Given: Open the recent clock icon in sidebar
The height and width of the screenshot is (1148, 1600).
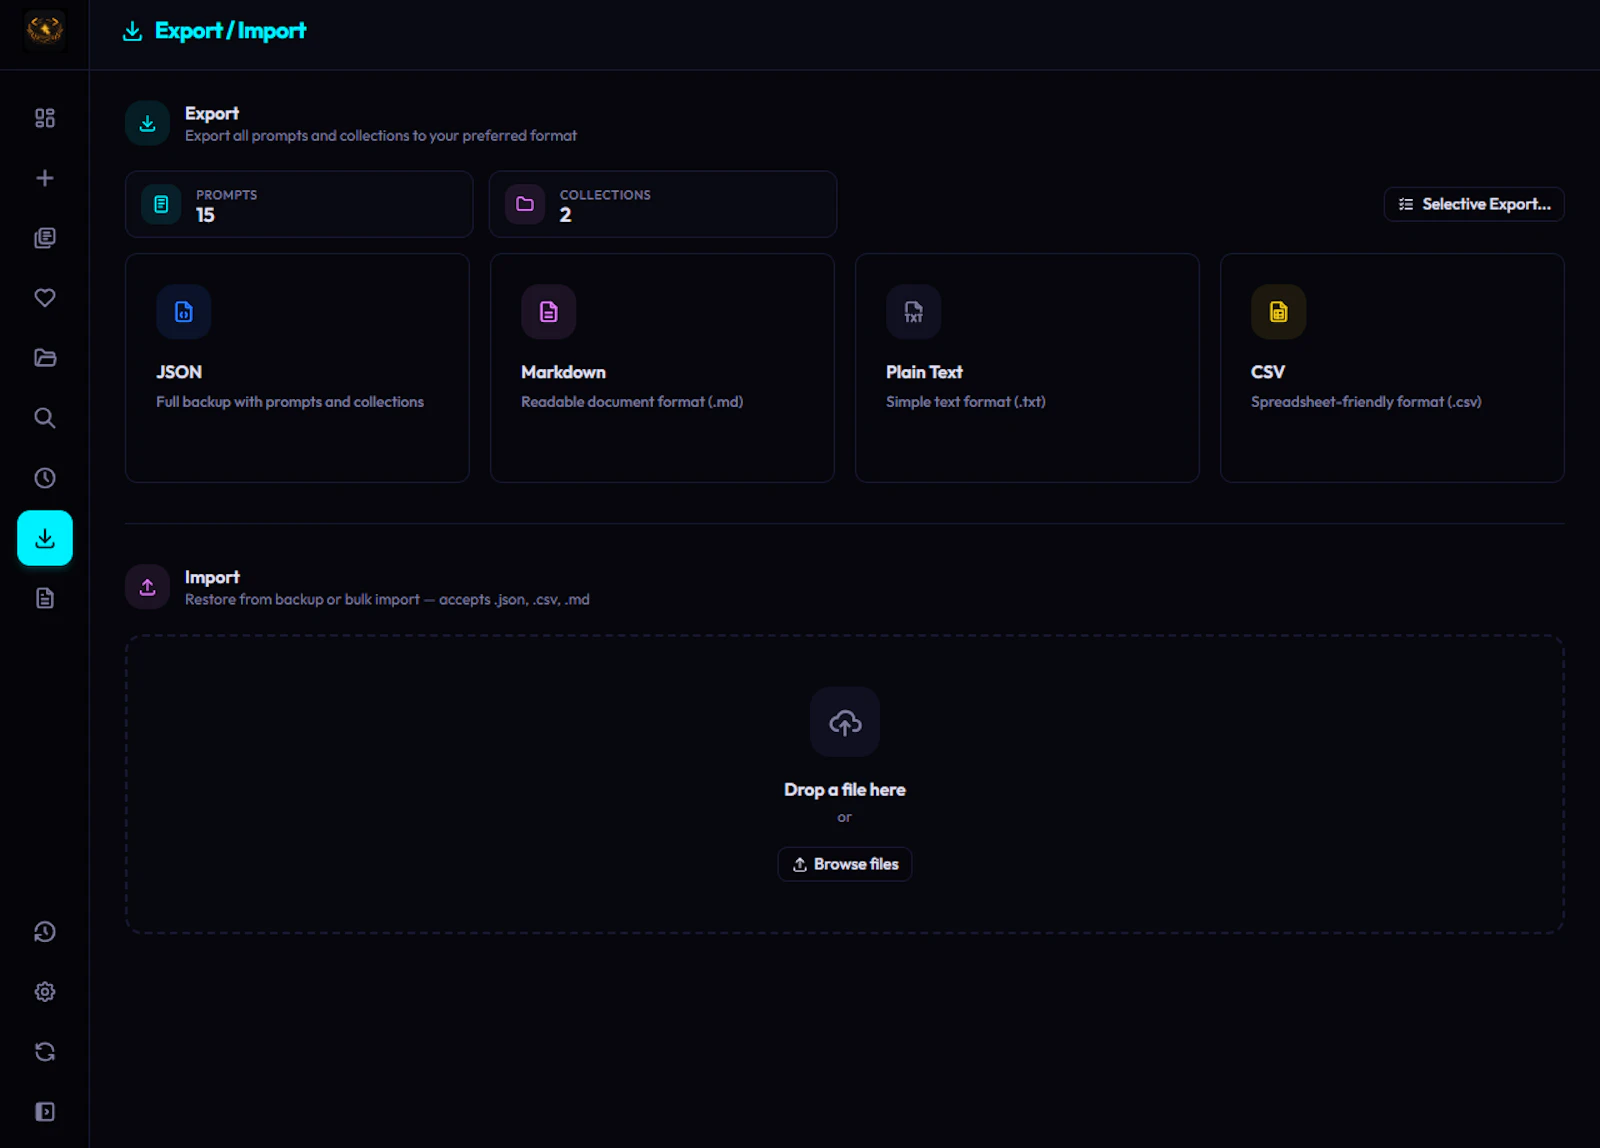Looking at the screenshot, I should click(44, 478).
